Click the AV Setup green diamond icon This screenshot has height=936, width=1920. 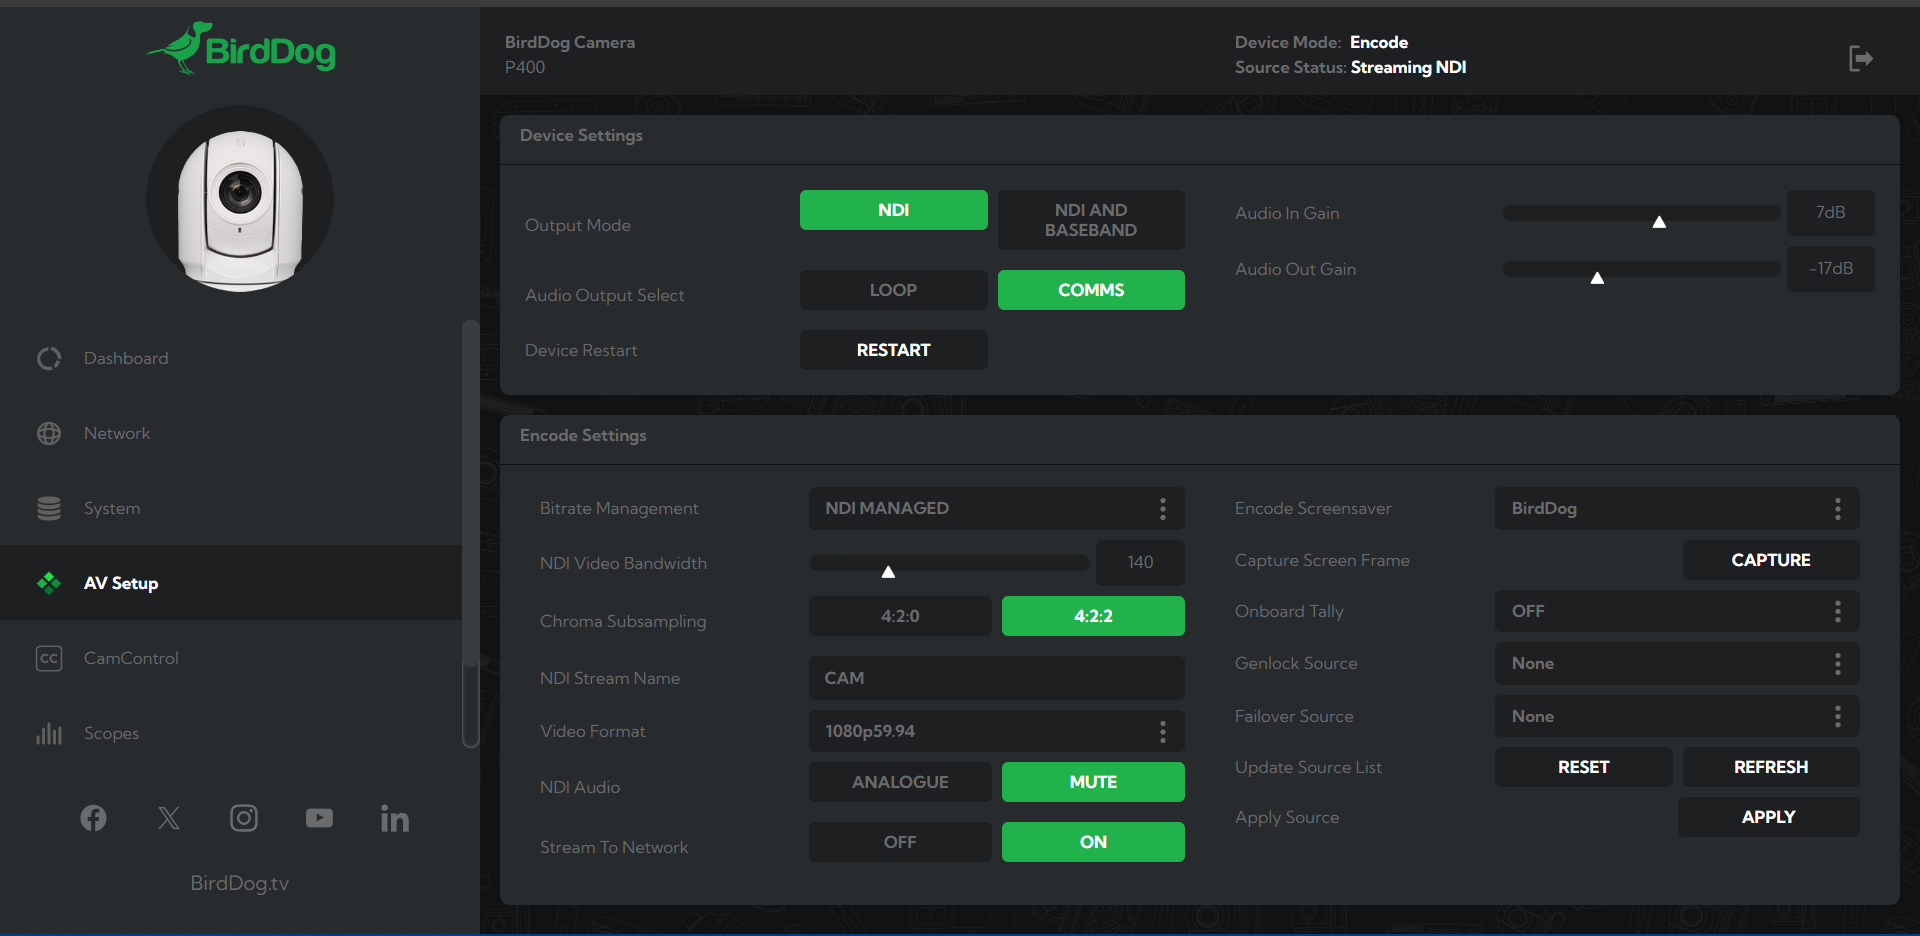(x=49, y=583)
